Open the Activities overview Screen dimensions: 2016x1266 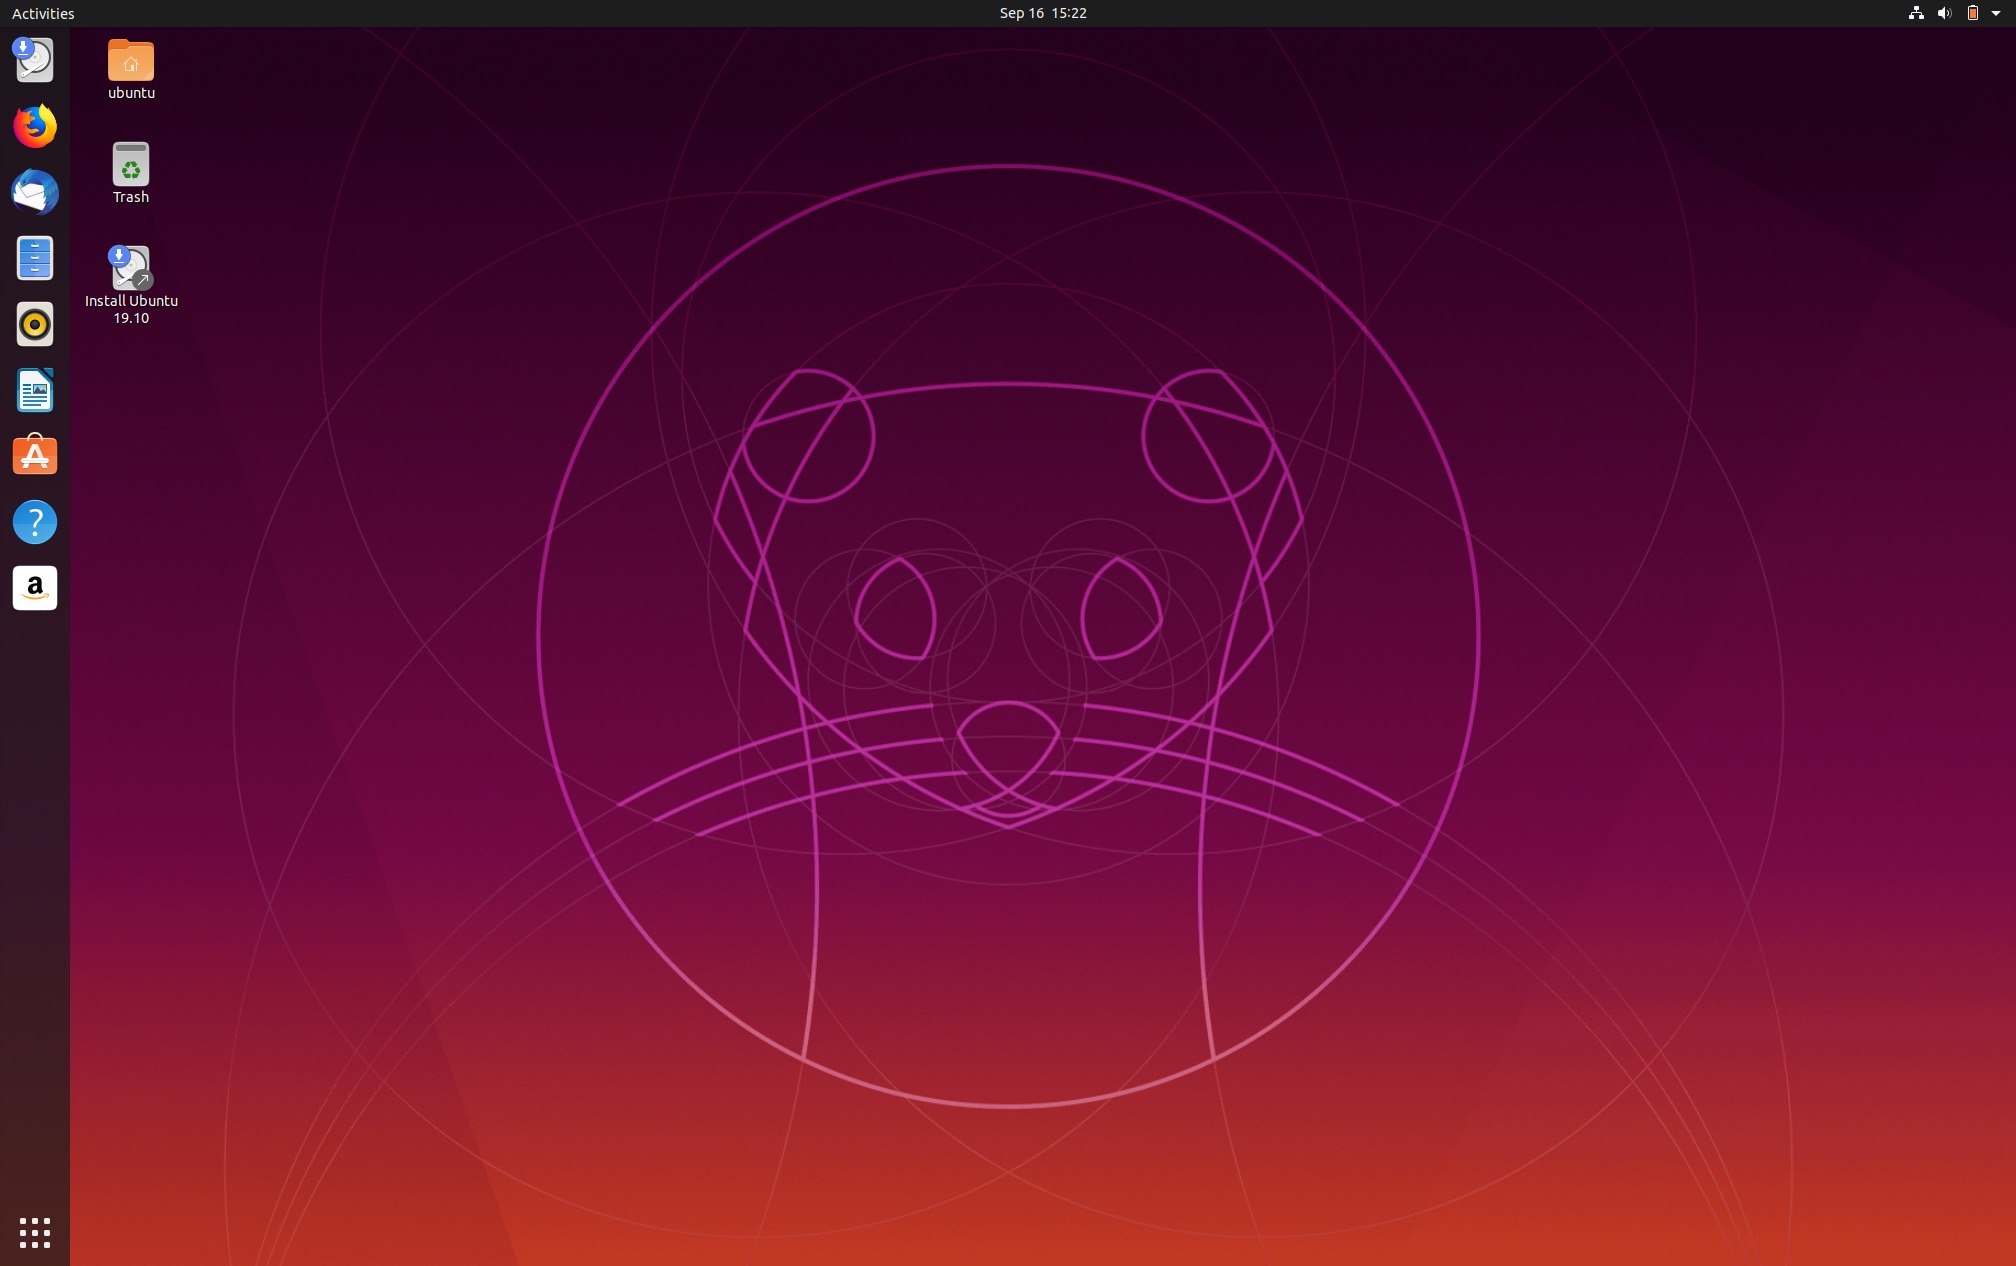[x=42, y=13]
